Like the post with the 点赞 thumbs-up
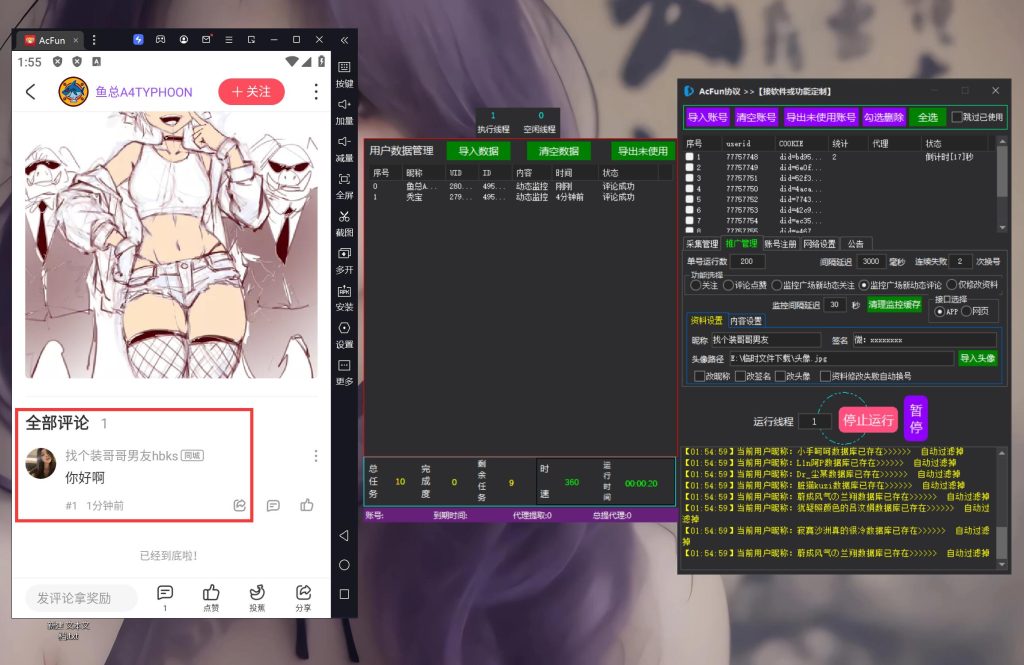 click(x=211, y=592)
